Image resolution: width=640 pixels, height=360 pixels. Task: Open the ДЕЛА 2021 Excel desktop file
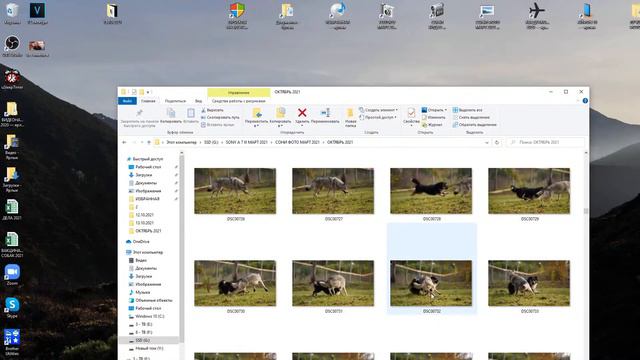tap(12, 210)
